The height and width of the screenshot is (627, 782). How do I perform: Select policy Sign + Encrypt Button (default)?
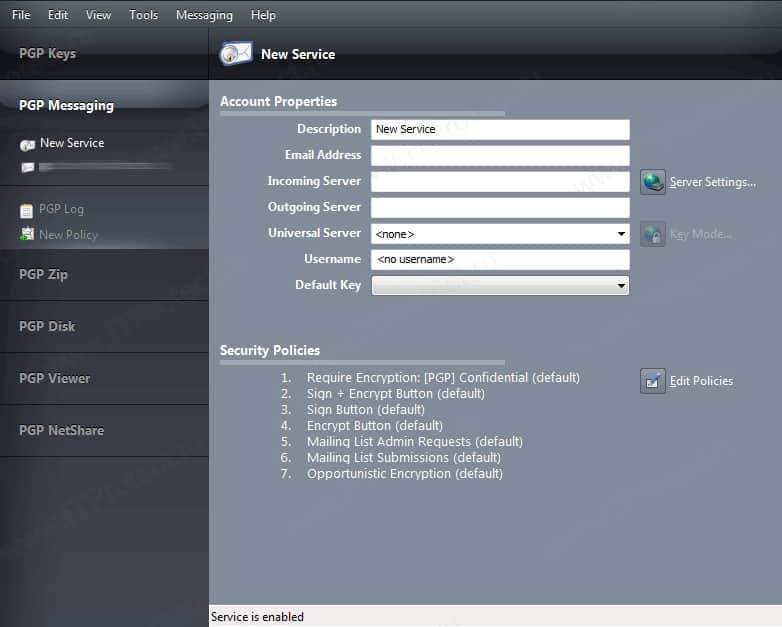click(395, 394)
